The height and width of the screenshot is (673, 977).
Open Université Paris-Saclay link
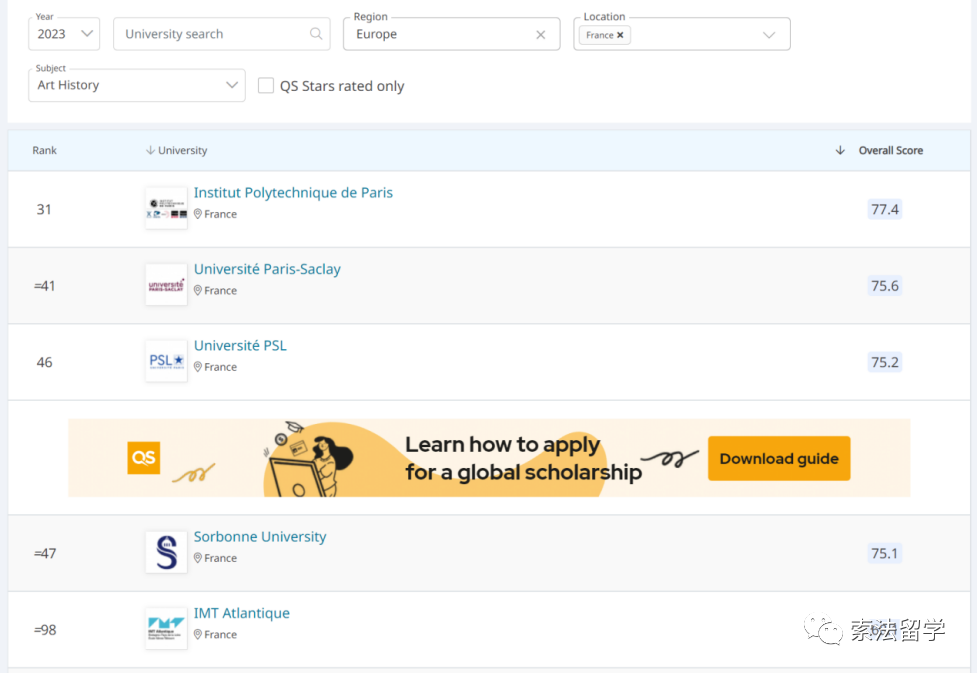(267, 269)
